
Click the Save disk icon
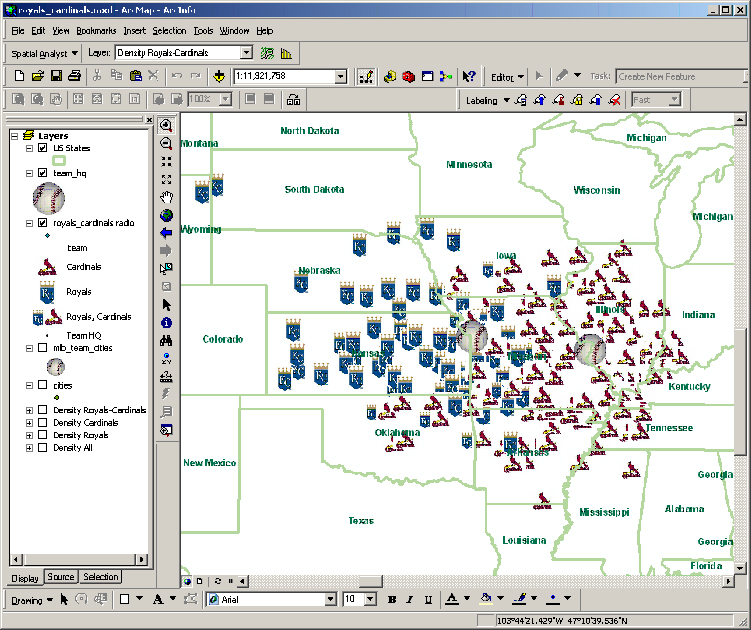[56, 76]
